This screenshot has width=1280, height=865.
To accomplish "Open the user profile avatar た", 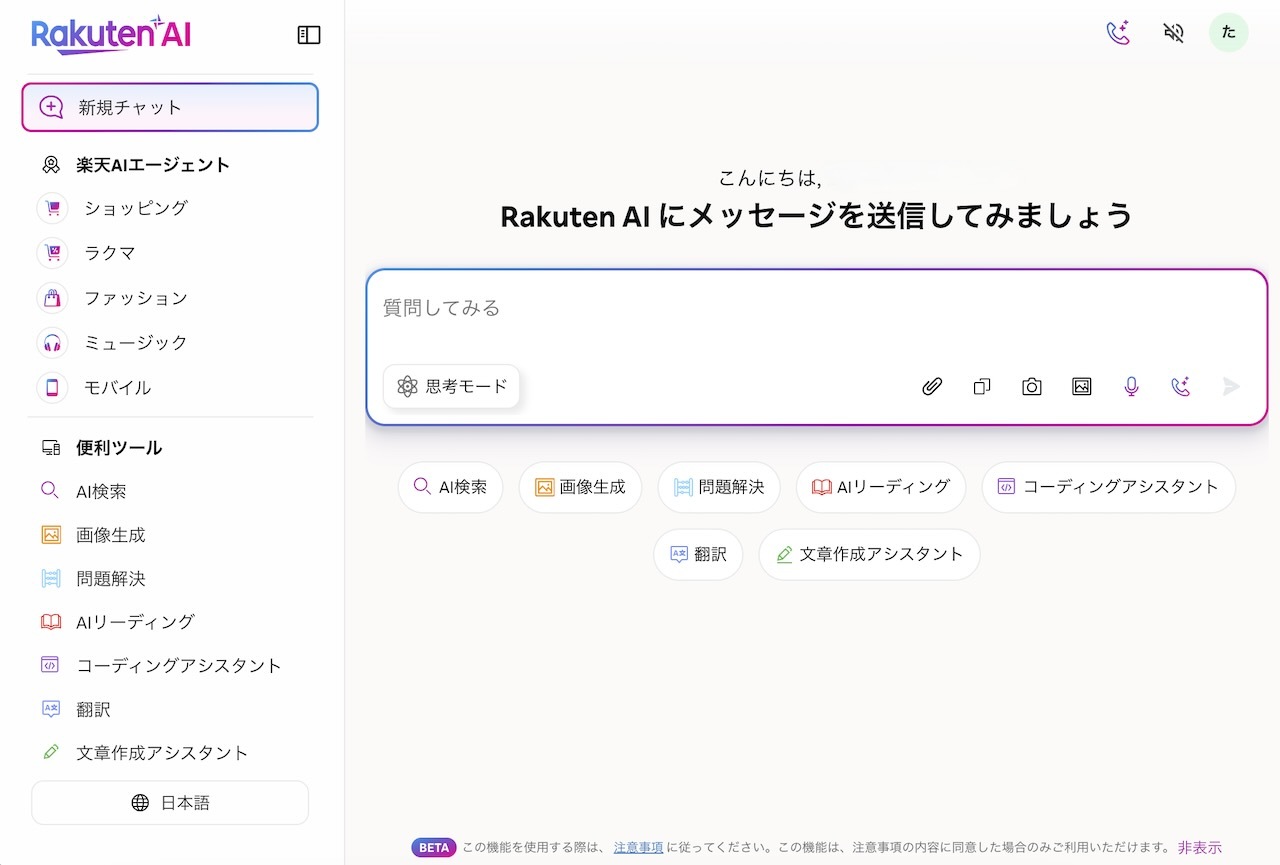I will click(1229, 32).
